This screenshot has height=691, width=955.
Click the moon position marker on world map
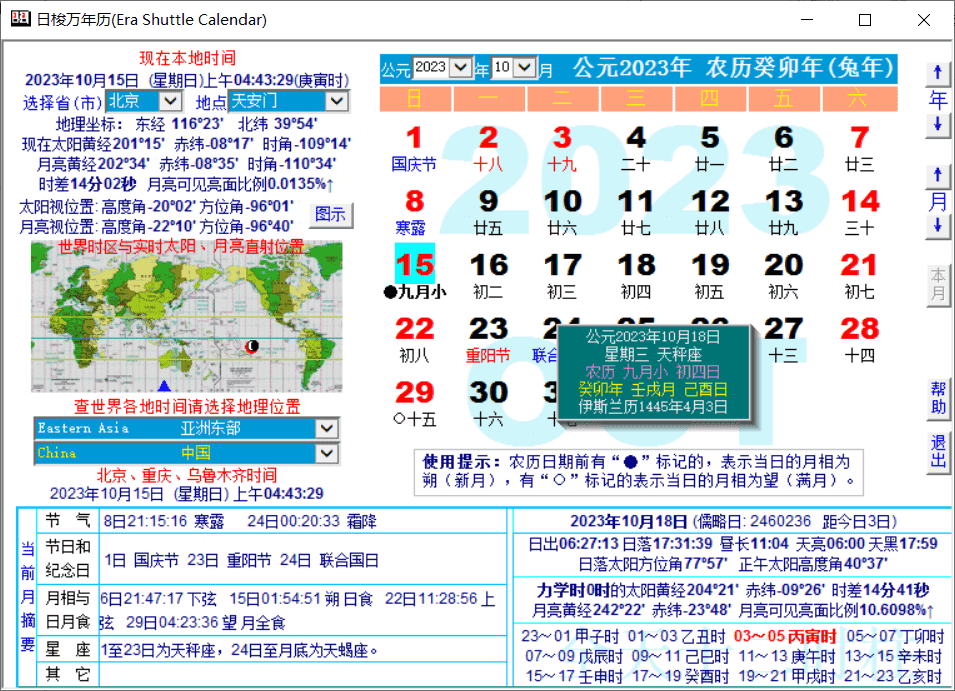click(252, 346)
